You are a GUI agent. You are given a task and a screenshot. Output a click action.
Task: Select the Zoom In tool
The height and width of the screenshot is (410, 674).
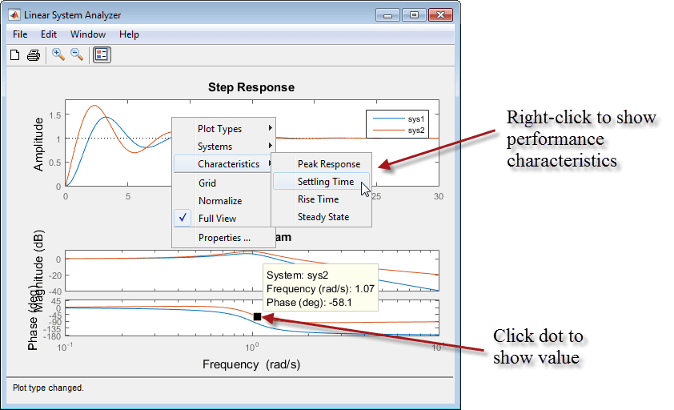(58, 55)
